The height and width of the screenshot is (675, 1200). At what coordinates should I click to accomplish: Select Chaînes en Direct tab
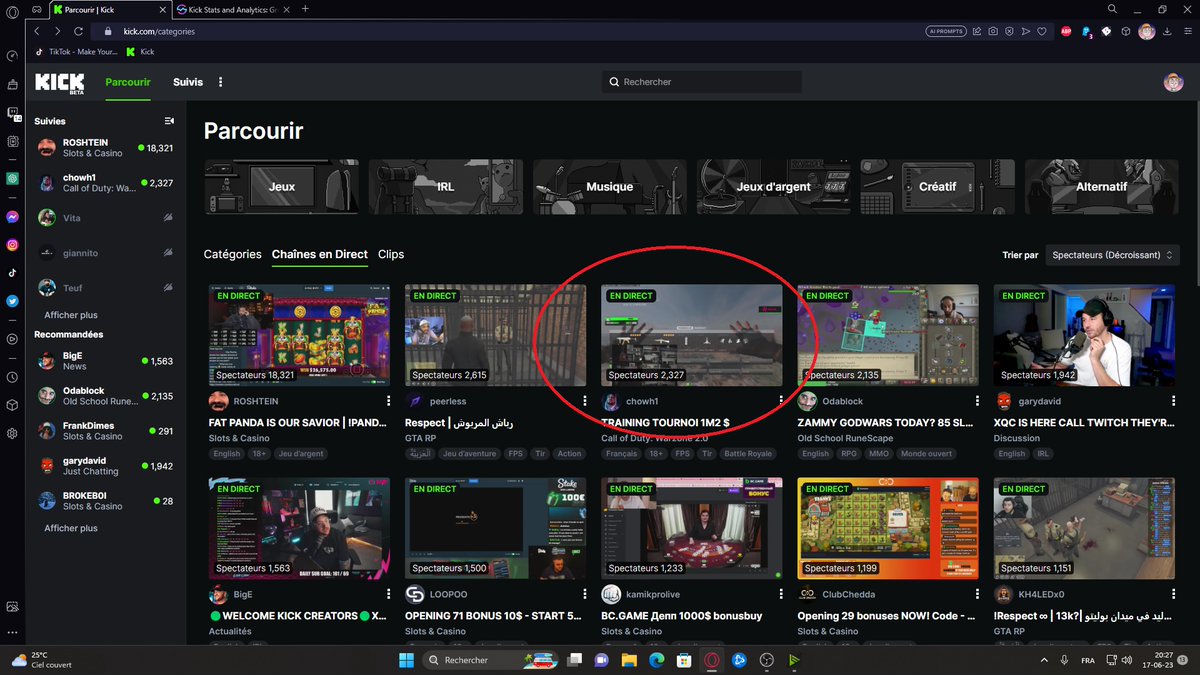tap(320, 255)
